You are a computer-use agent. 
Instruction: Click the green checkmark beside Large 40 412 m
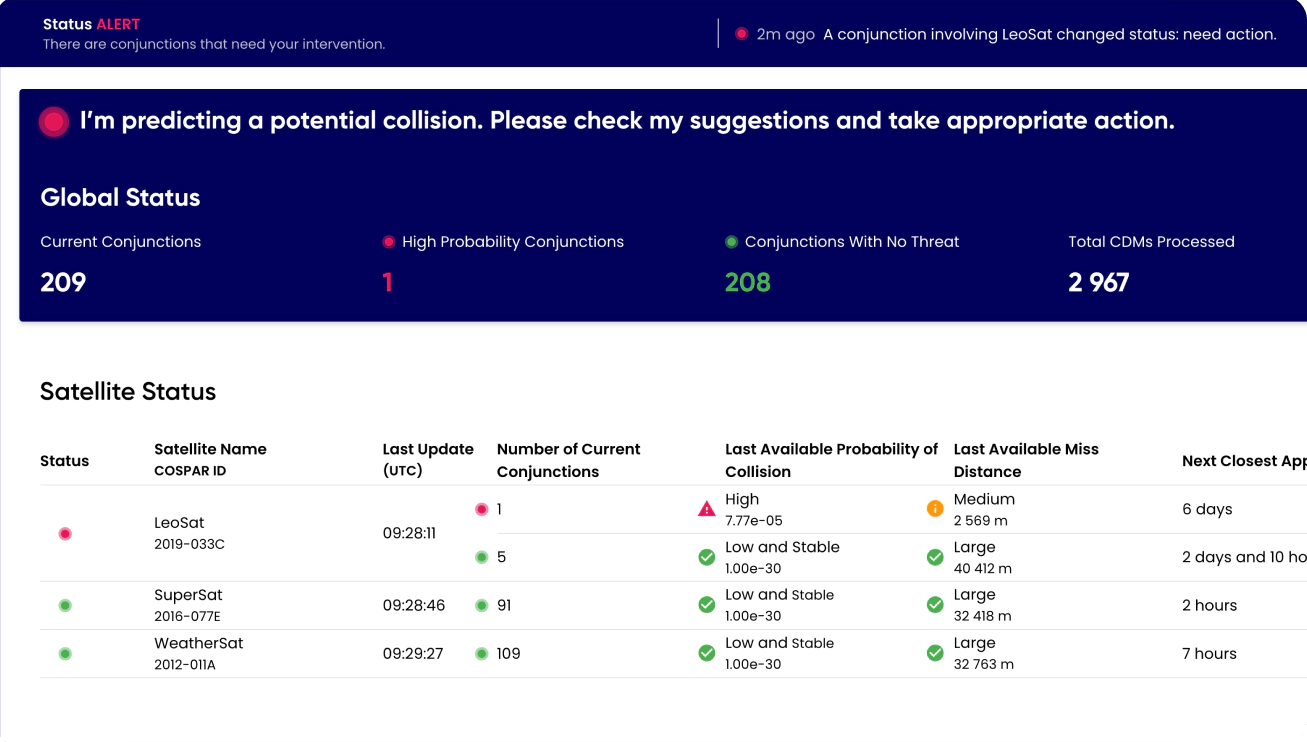935,557
